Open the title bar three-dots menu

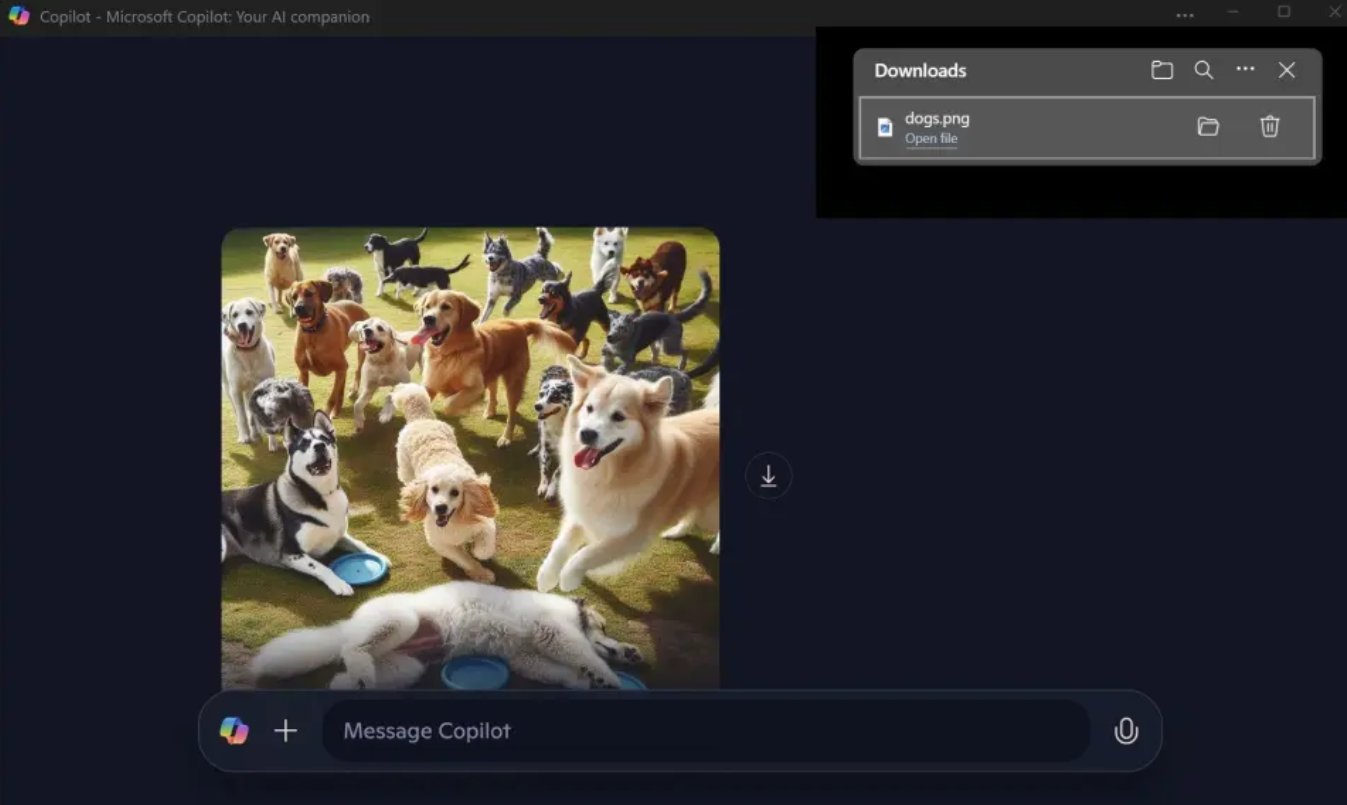(1185, 15)
